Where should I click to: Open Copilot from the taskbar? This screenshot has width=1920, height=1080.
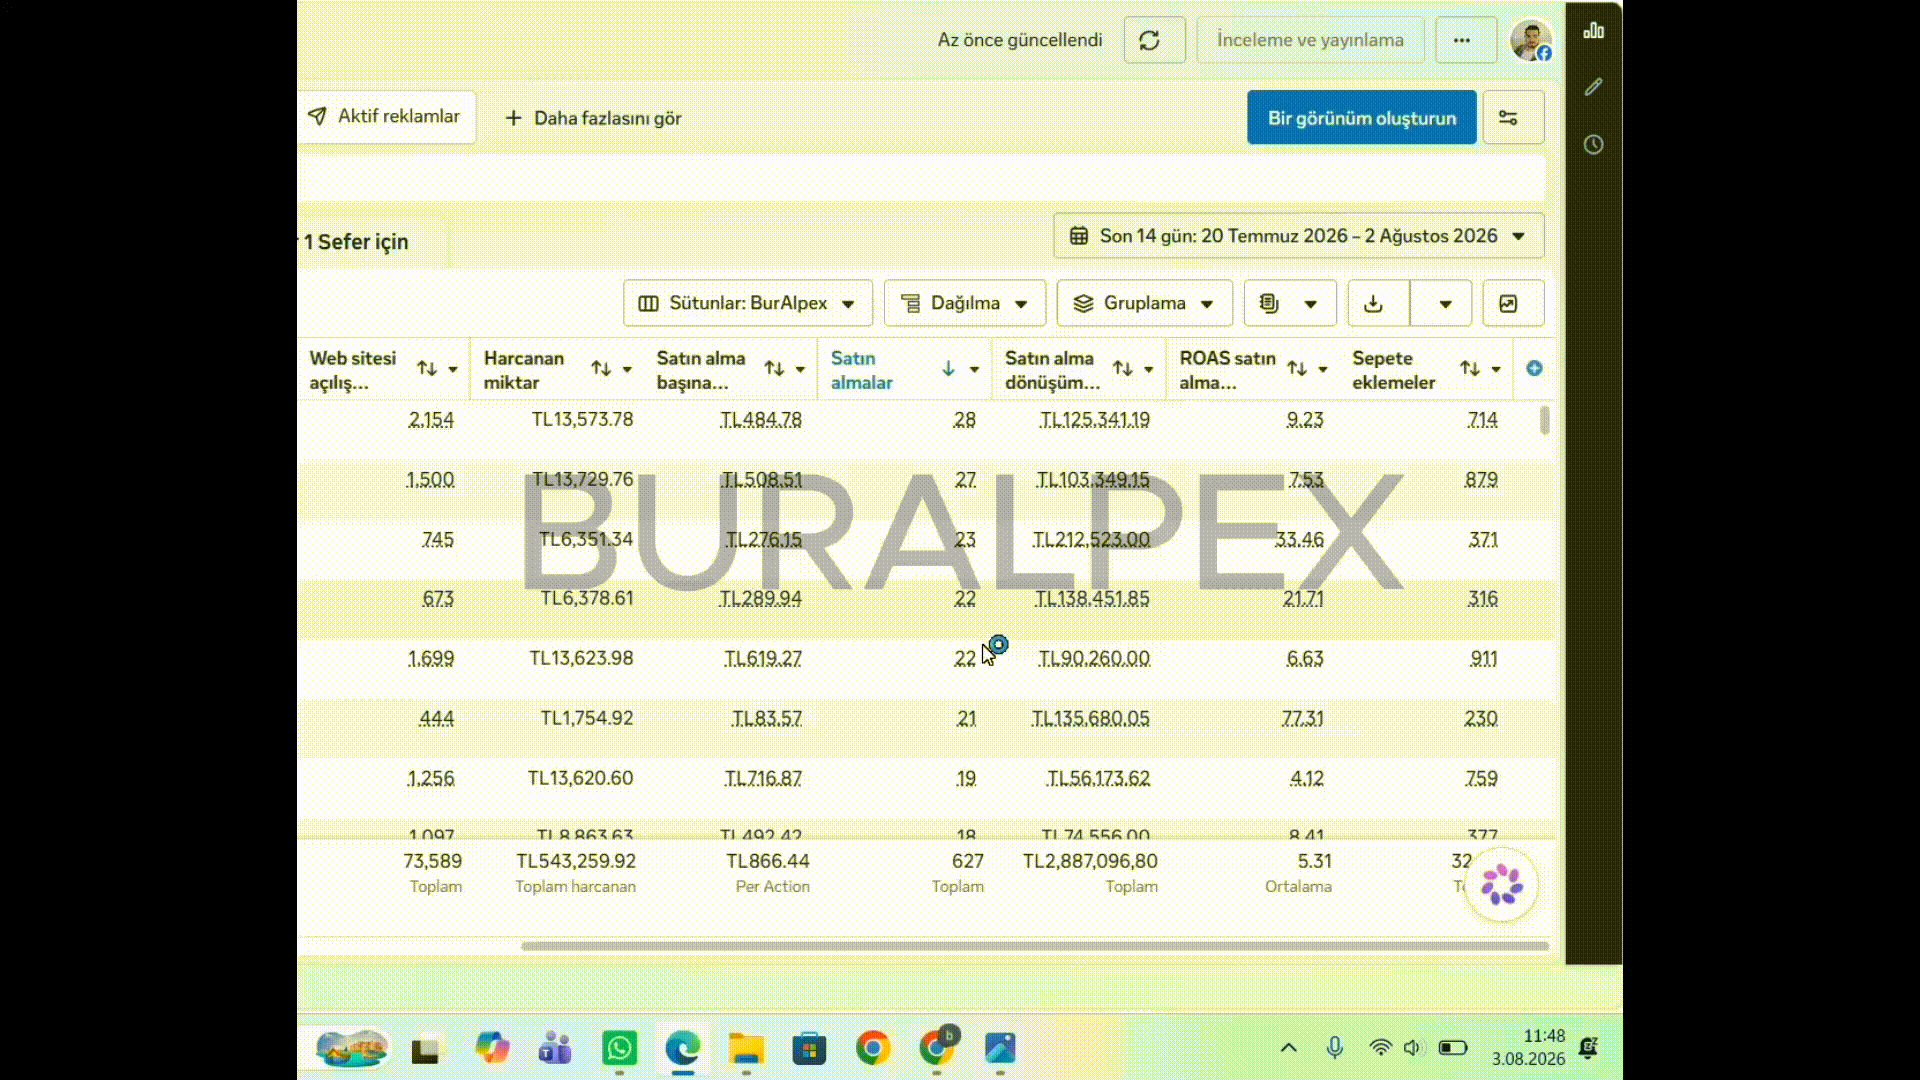(491, 1048)
